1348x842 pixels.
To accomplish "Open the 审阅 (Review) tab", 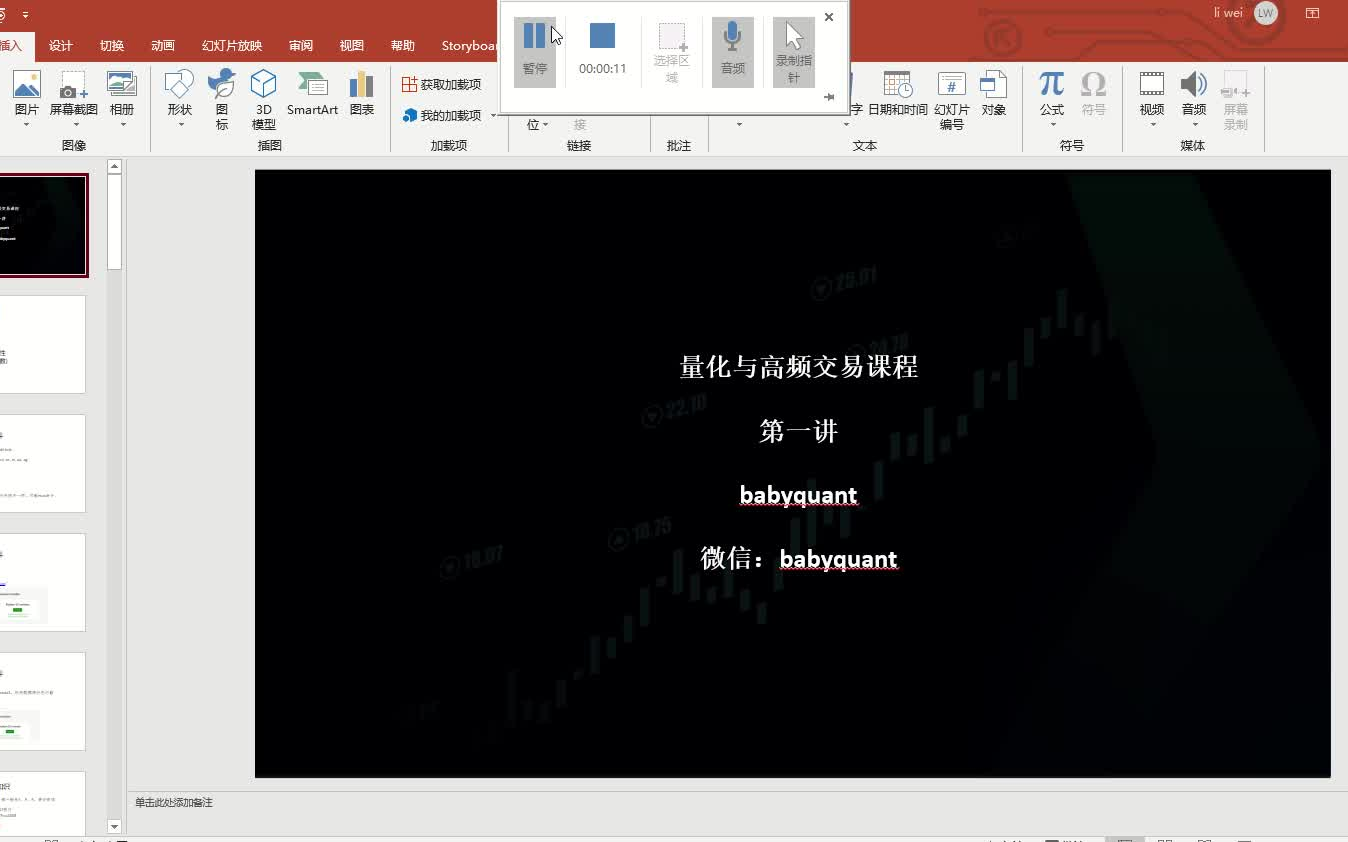I will [300, 45].
